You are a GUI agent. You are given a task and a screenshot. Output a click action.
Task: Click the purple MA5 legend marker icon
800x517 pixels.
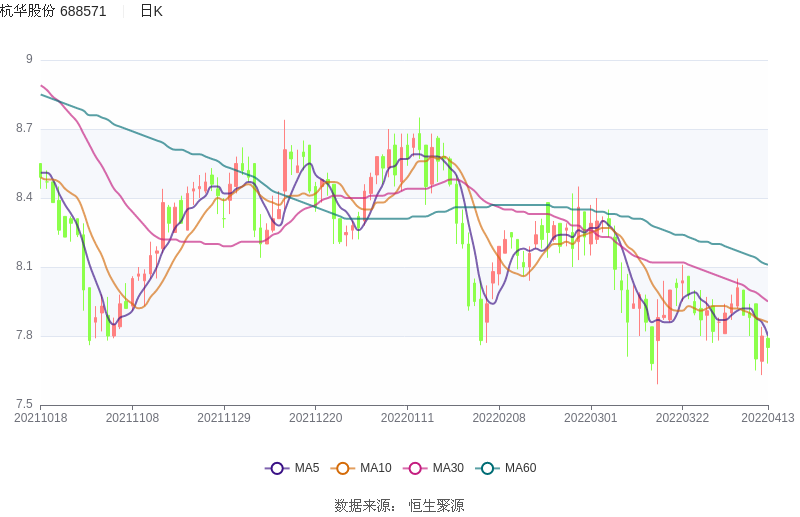point(278,468)
